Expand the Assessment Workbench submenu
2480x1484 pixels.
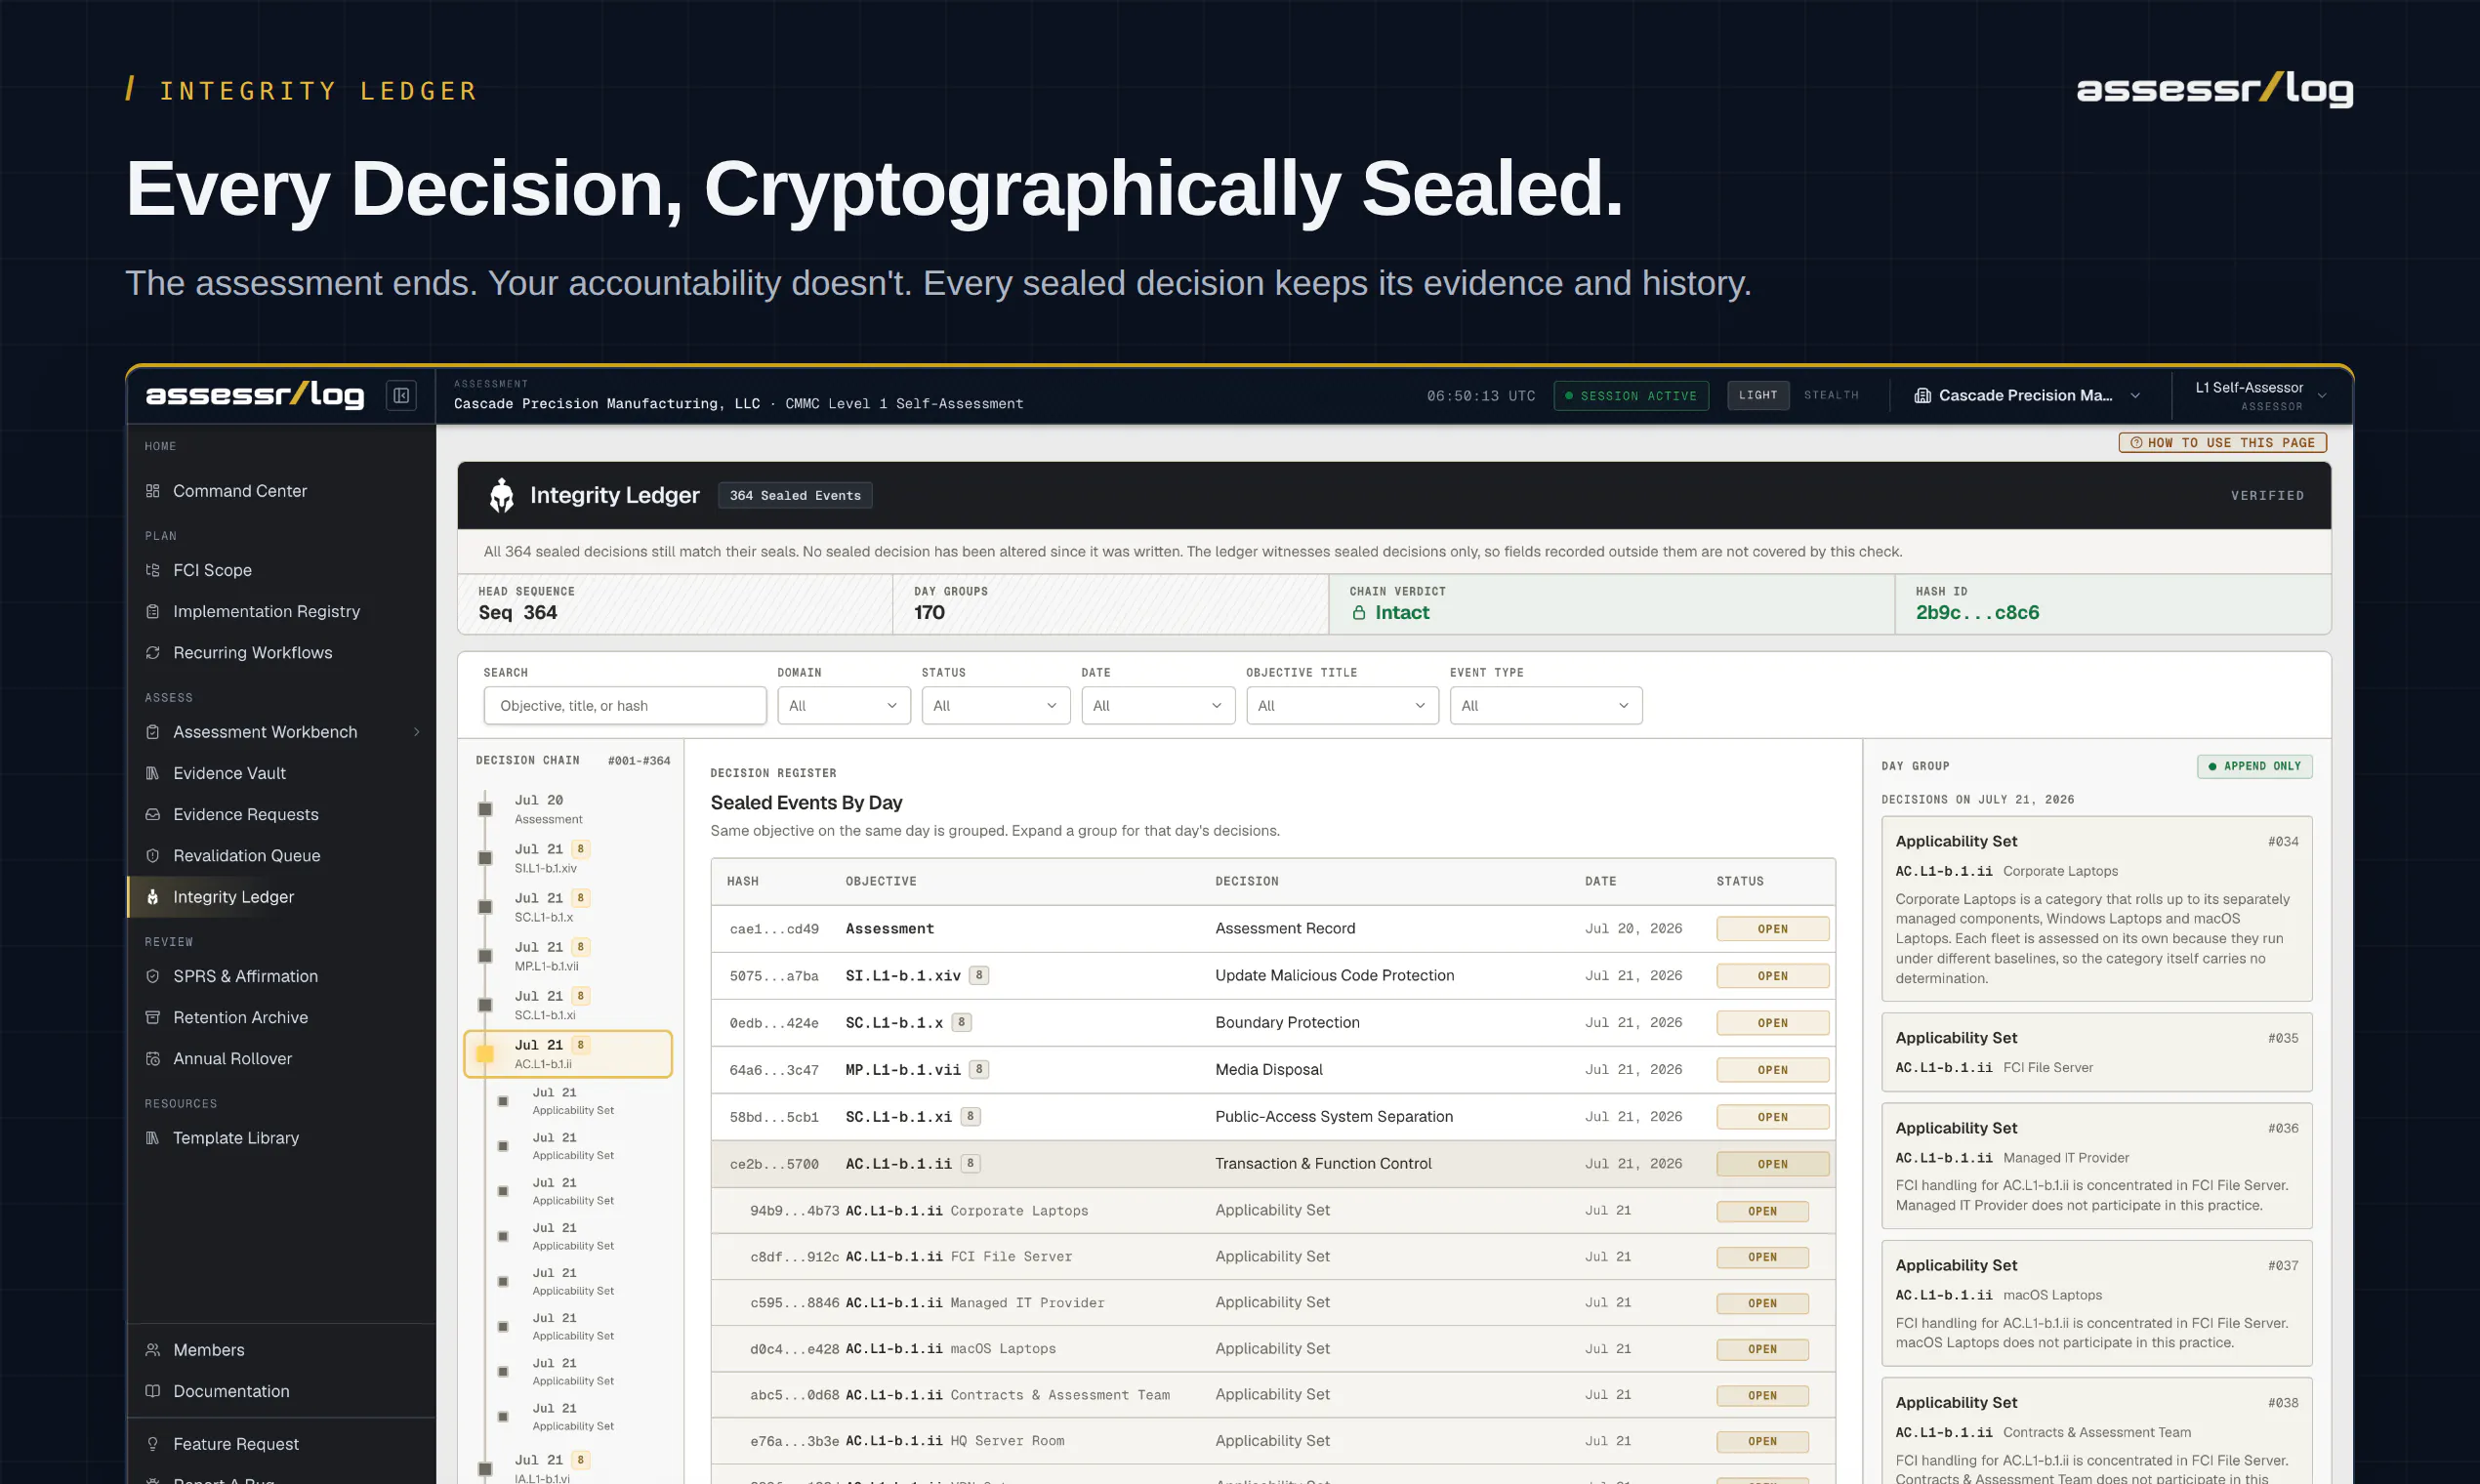(416, 732)
